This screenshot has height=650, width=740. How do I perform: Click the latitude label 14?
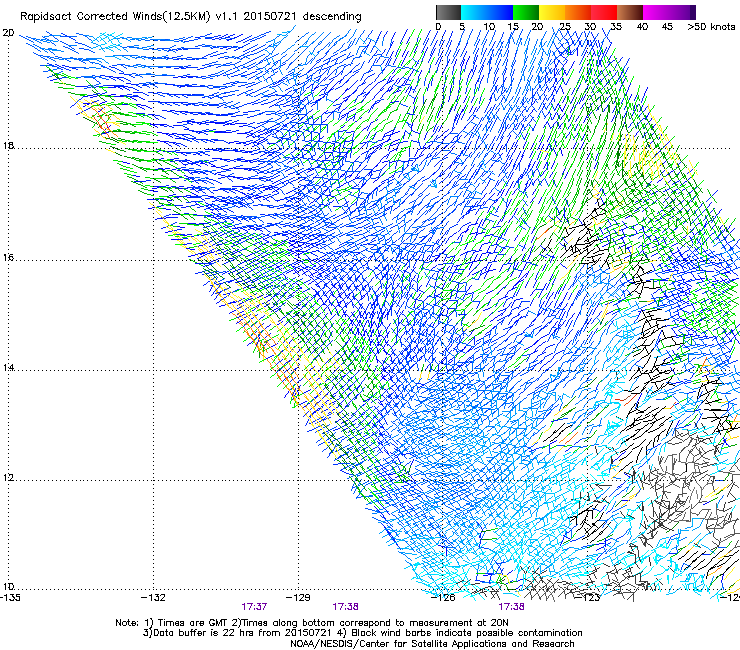(8, 368)
